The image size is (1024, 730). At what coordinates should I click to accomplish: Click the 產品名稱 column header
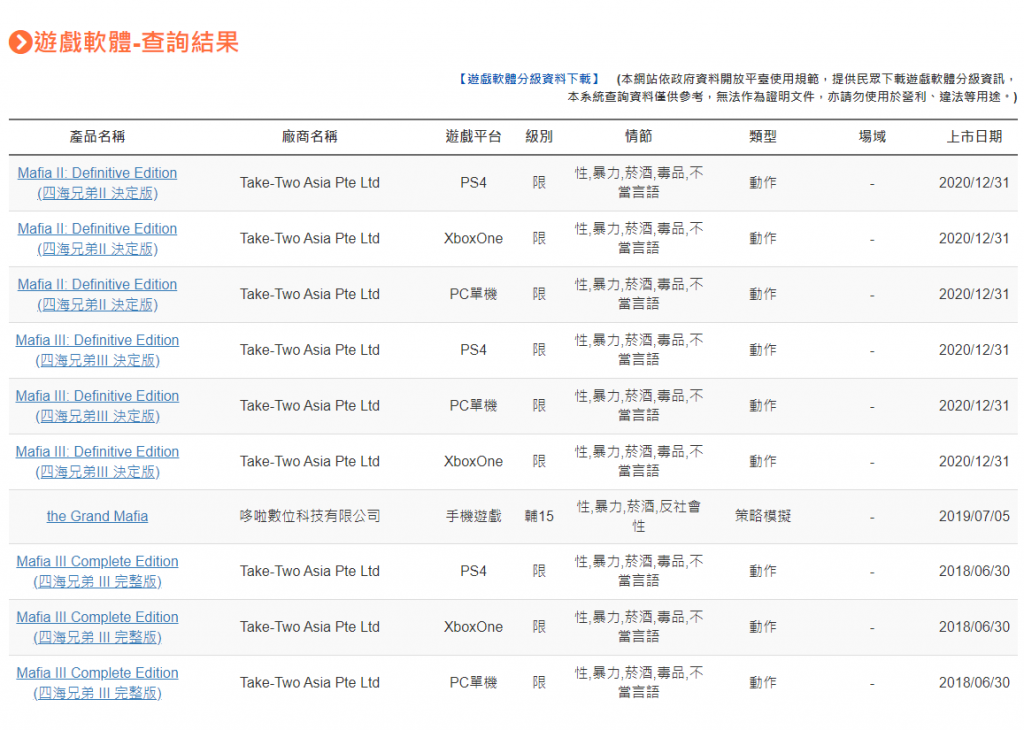pyautogui.click(x=97, y=136)
